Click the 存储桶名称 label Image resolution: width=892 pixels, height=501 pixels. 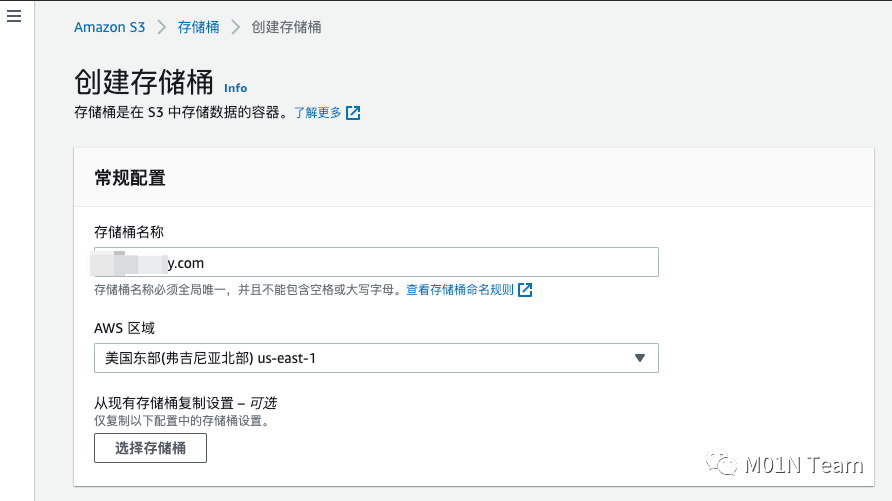[129, 232]
